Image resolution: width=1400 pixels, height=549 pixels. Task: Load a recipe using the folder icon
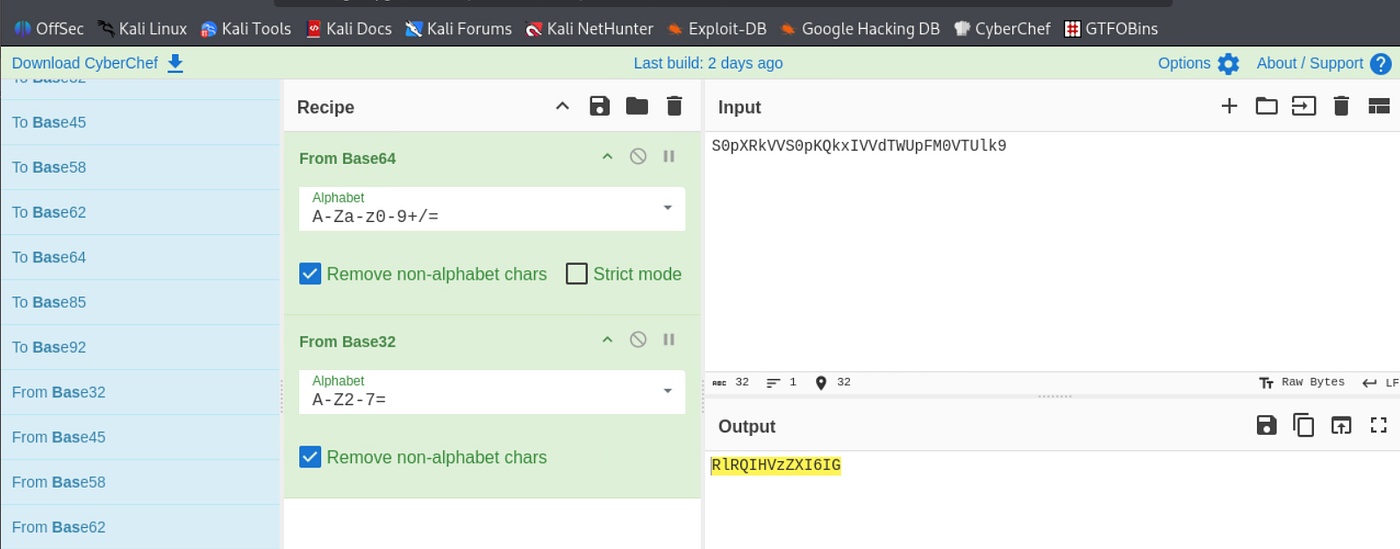point(637,106)
